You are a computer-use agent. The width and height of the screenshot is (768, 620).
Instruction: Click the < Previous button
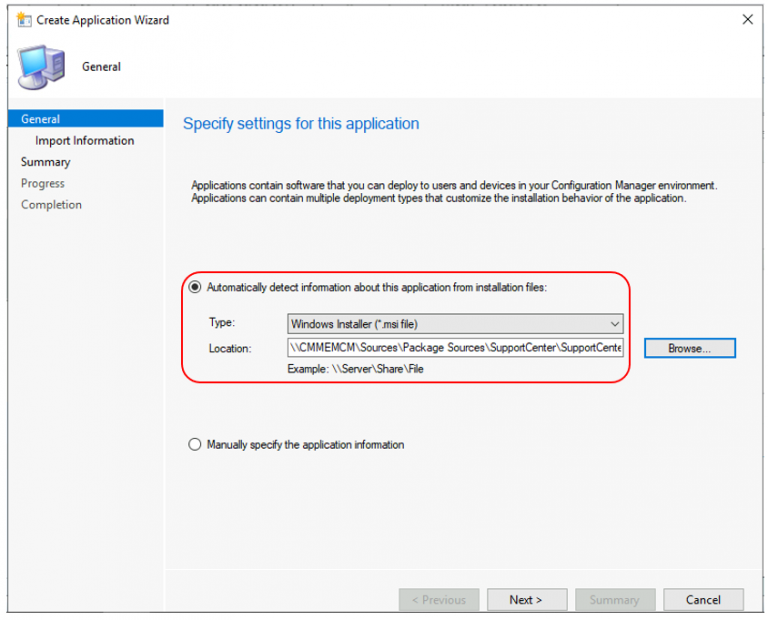click(438, 600)
